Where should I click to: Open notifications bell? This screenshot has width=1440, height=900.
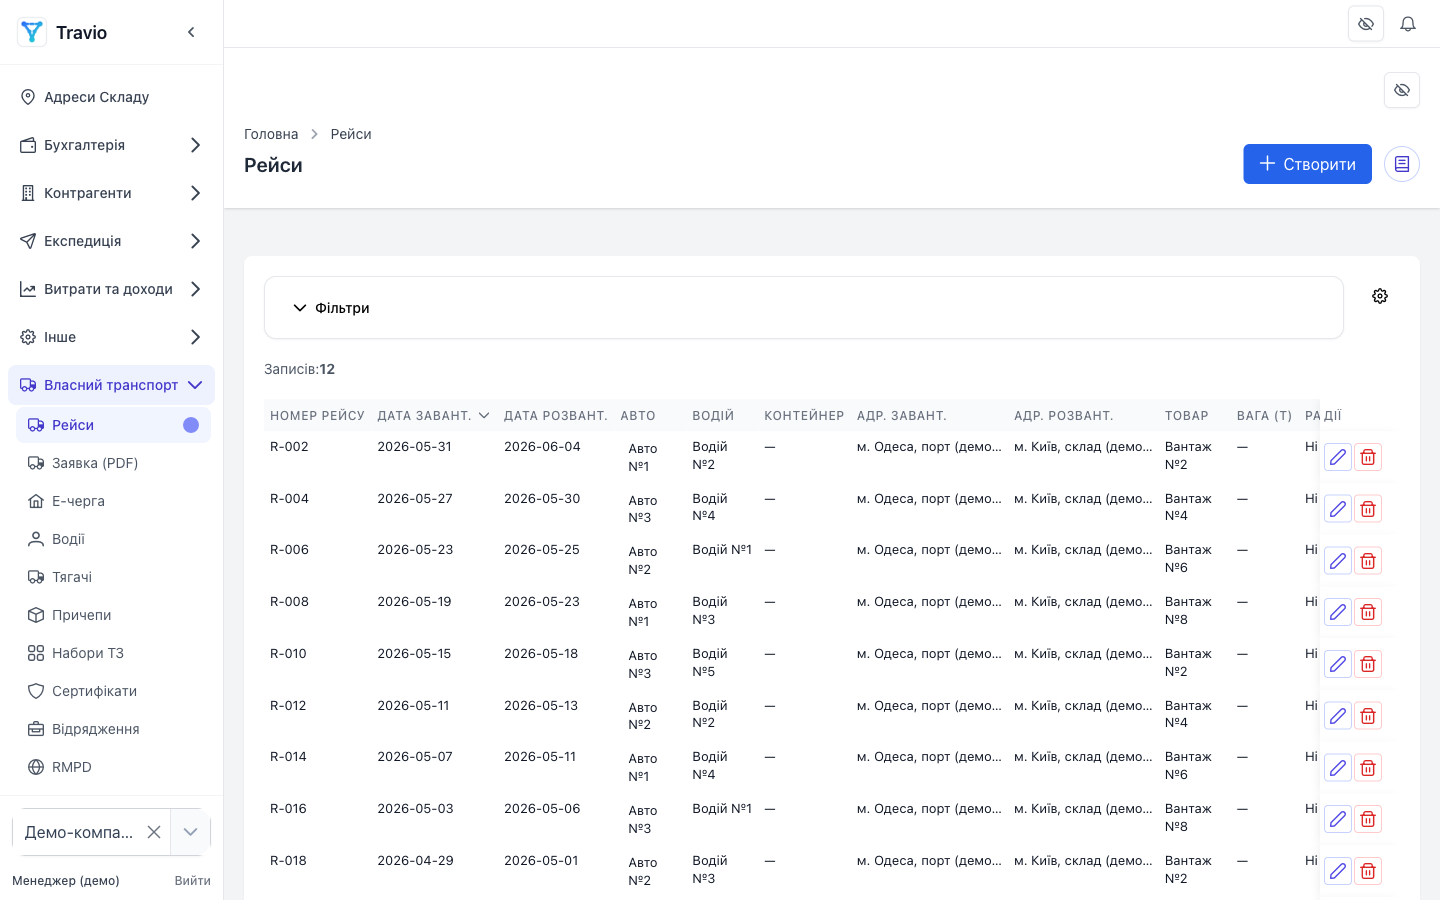pyautogui.click(x=1408, y=24)
